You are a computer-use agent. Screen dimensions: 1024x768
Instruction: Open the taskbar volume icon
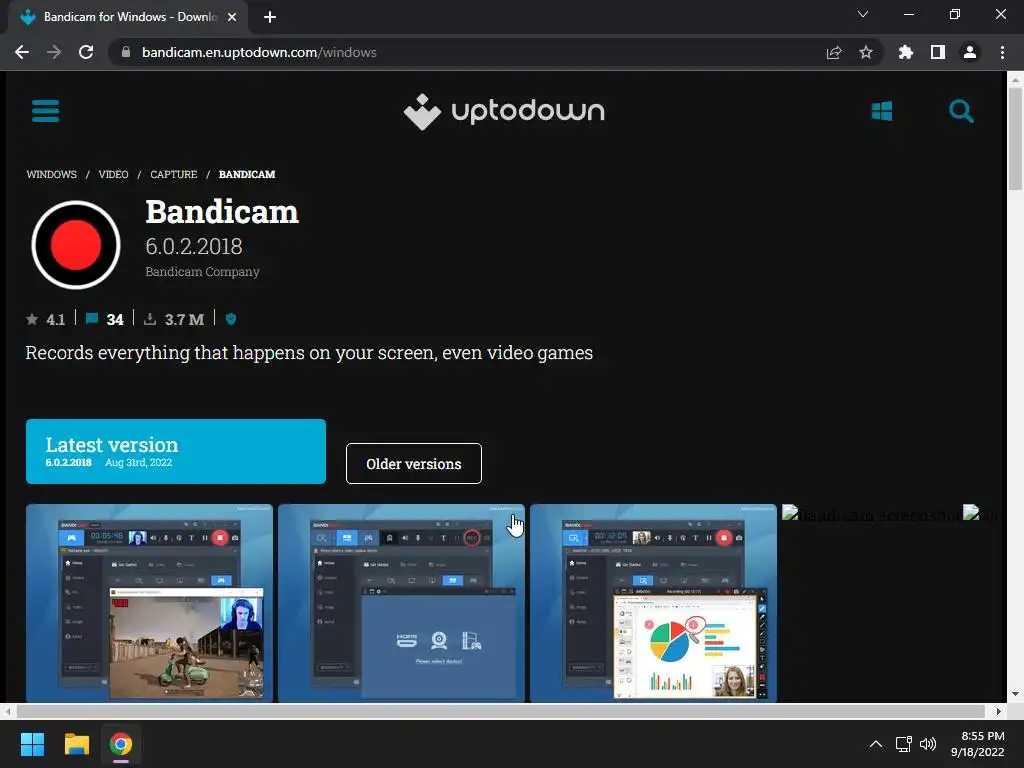(x=927, y=744)
